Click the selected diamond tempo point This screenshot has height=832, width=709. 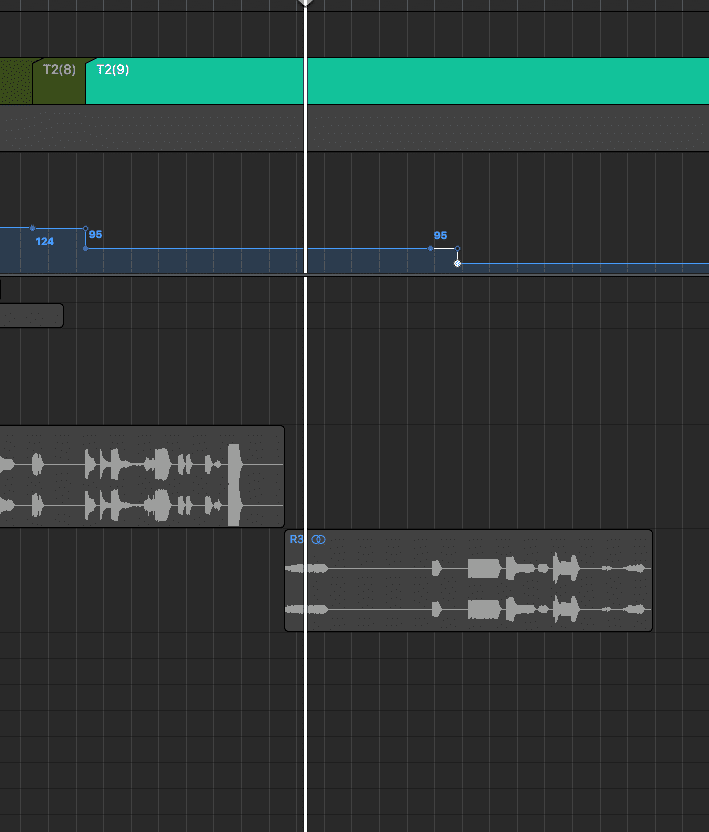click(x=458, y=263)
